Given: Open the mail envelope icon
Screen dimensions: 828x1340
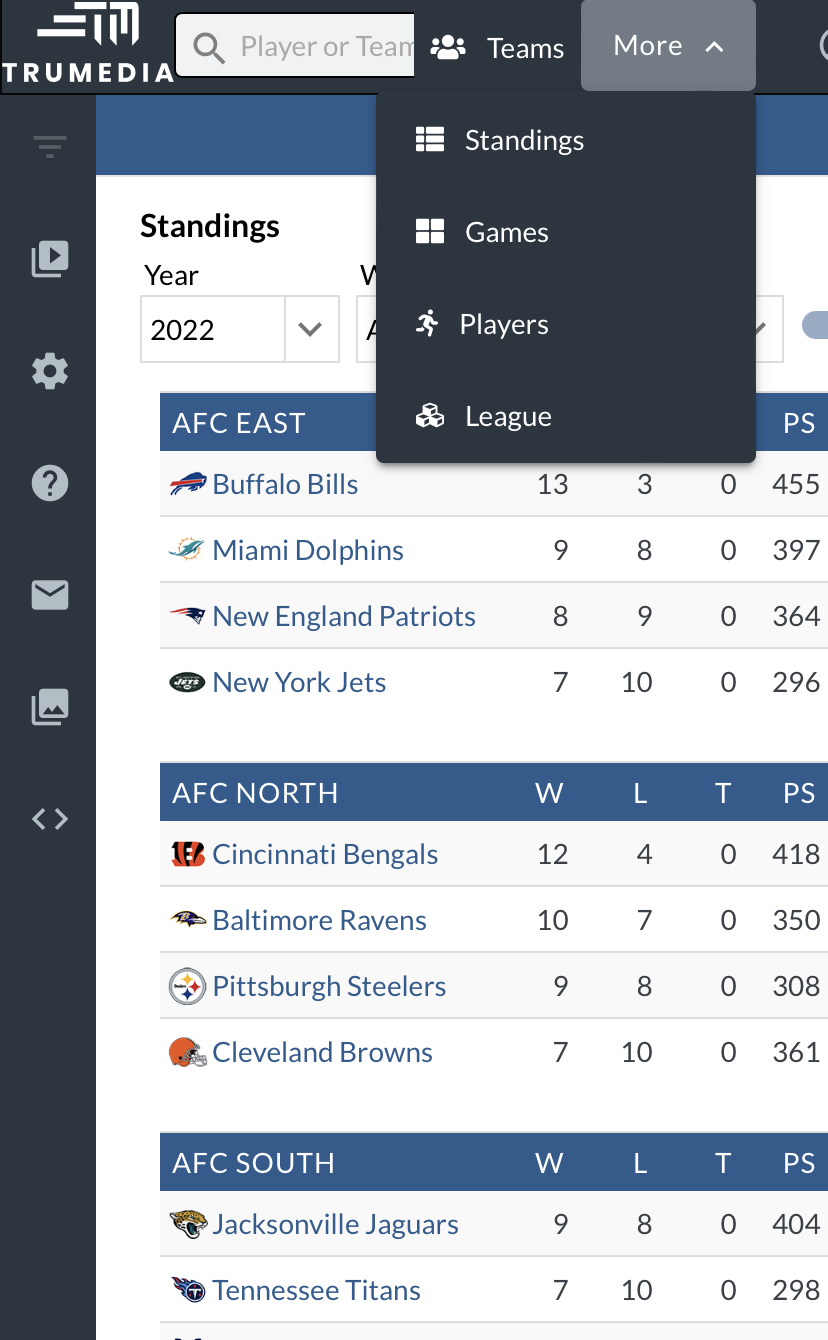Looking at the screenshot, I should tap(50, 595).
